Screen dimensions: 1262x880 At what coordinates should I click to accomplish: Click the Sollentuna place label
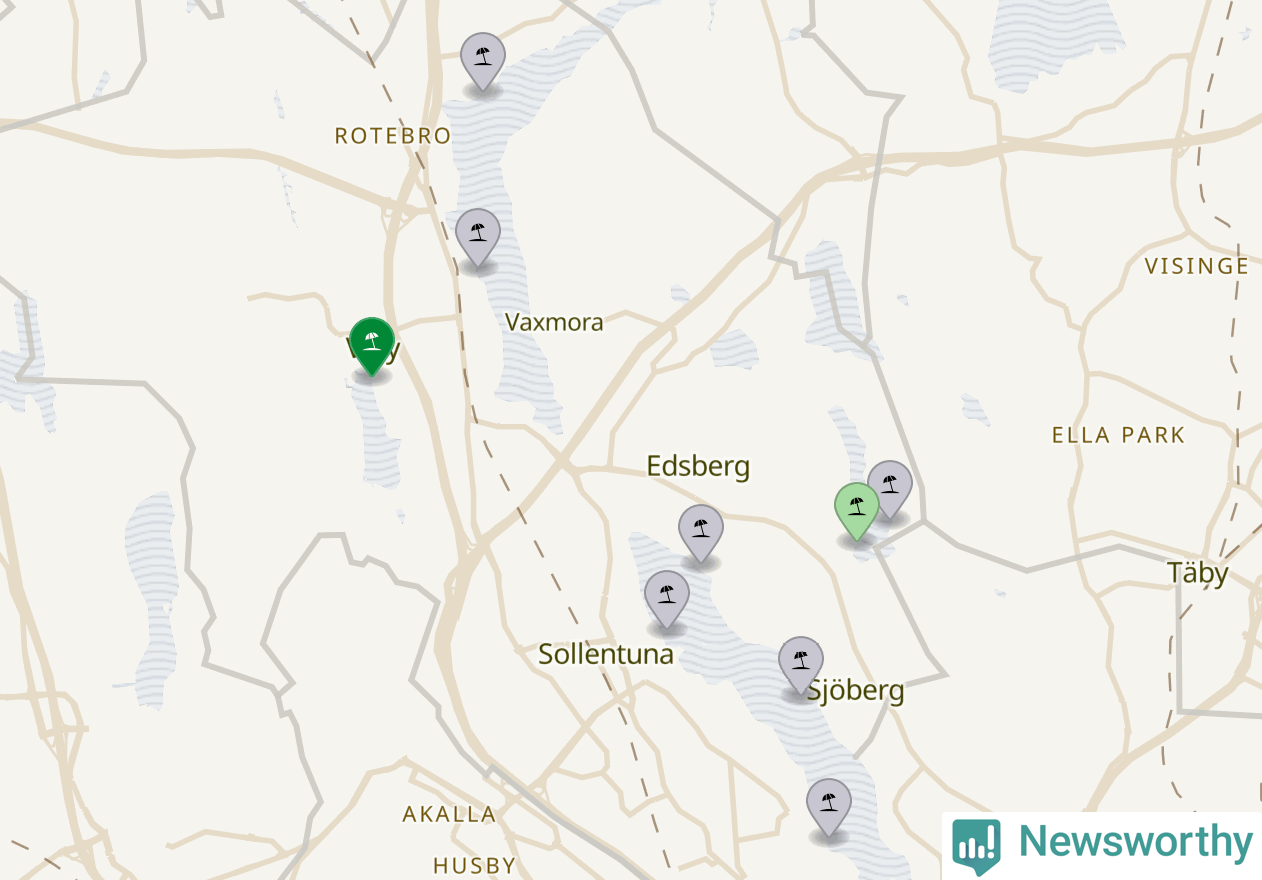pos(606,655)
